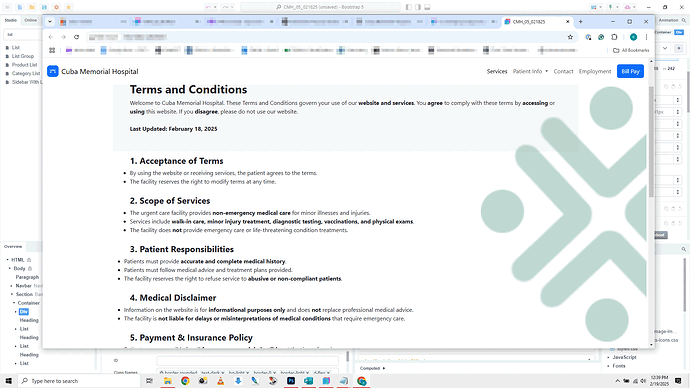This screenshot has width=690, height=388.
Task: Toggle the right panel layout icon in Bootstrap Studio
Action: 418,7
